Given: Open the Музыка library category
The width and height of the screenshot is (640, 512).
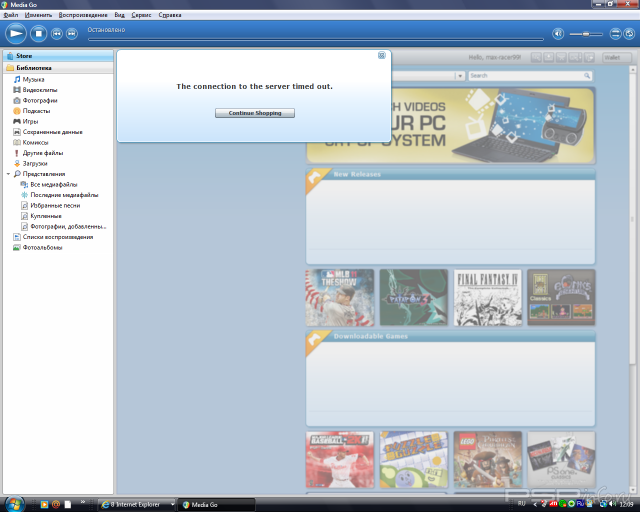Looking at the screenshot, I should [x=33, y=78].
